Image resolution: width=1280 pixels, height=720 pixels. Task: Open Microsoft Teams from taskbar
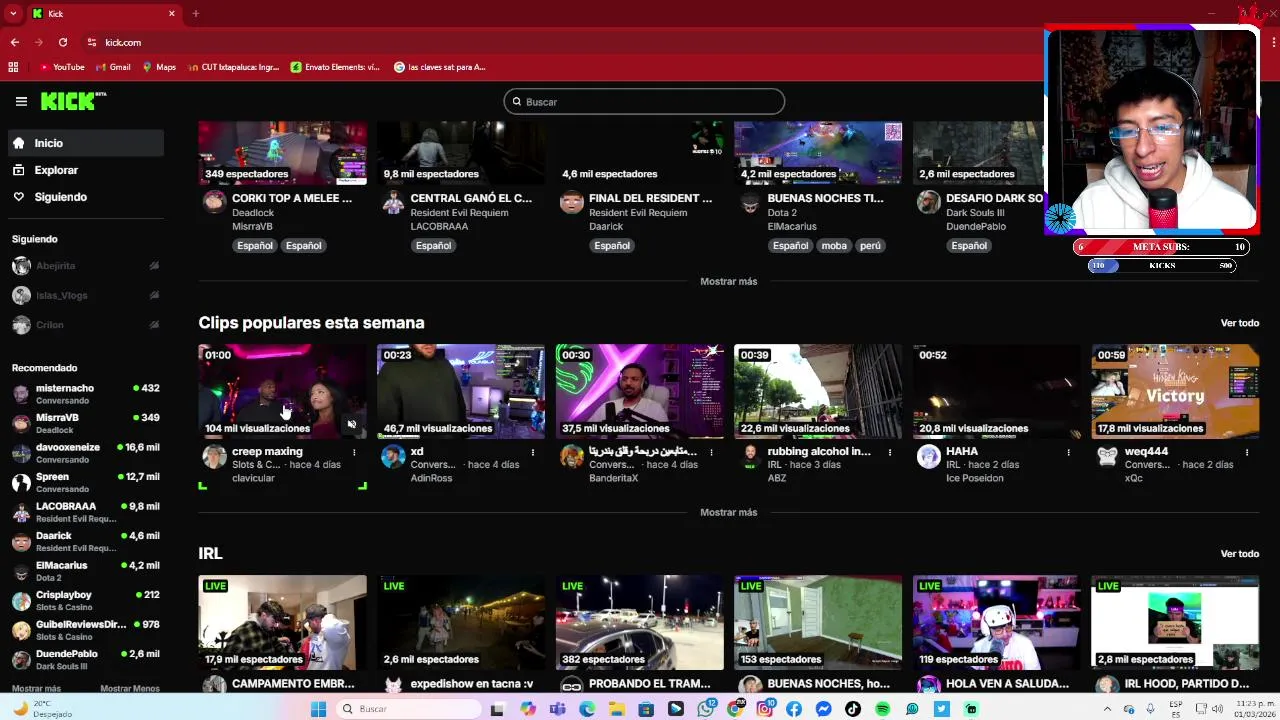(557, 708)
